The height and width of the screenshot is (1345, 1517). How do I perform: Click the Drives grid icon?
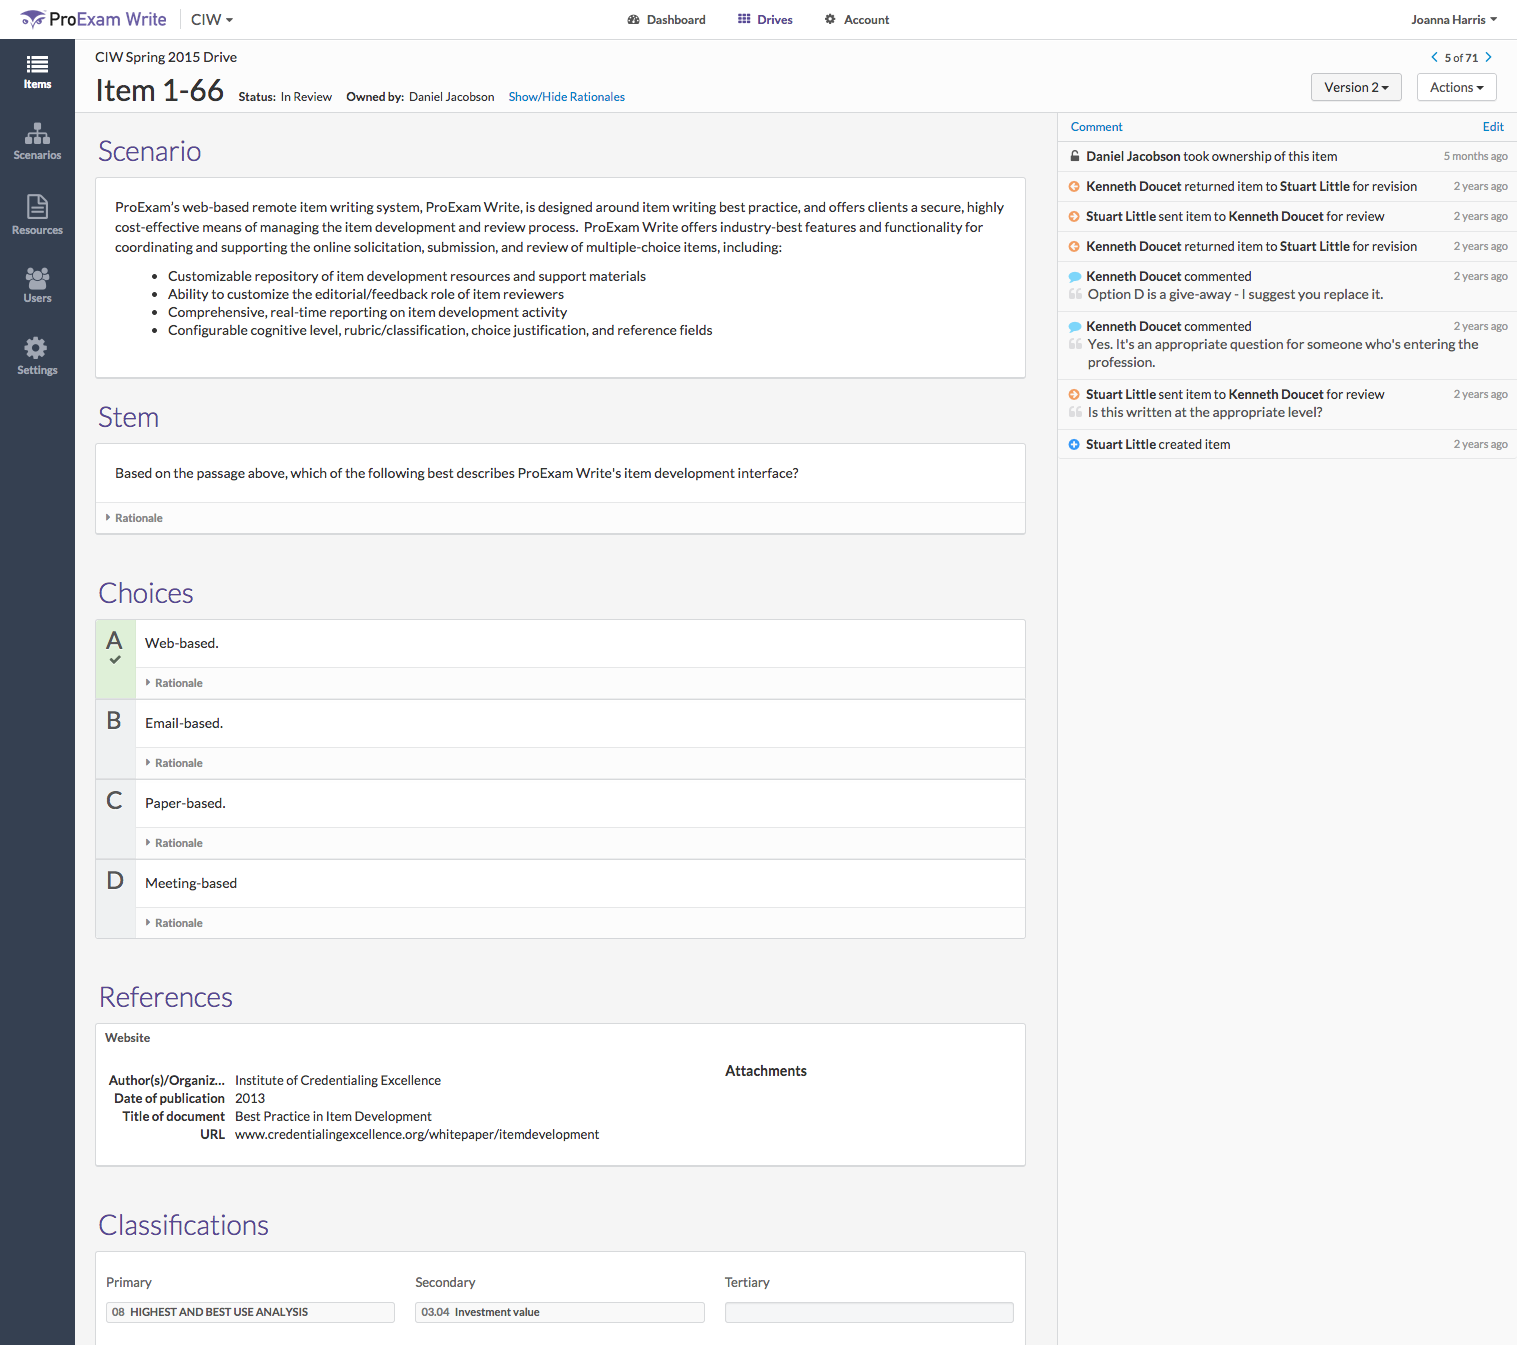click(x=744, y=19)
